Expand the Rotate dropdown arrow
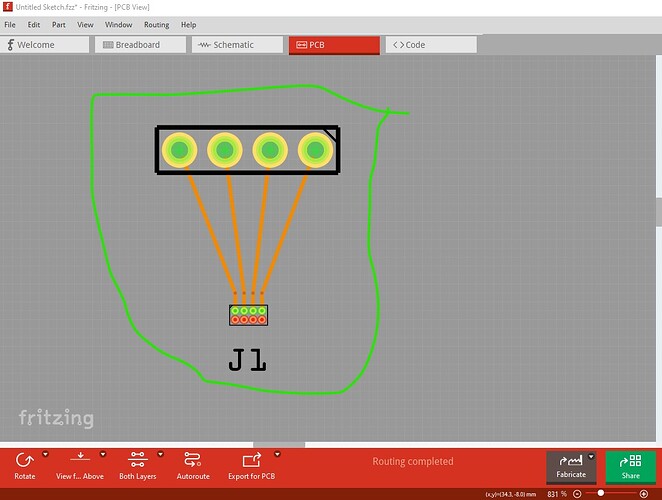662x500 pixels. click(45, 454)
